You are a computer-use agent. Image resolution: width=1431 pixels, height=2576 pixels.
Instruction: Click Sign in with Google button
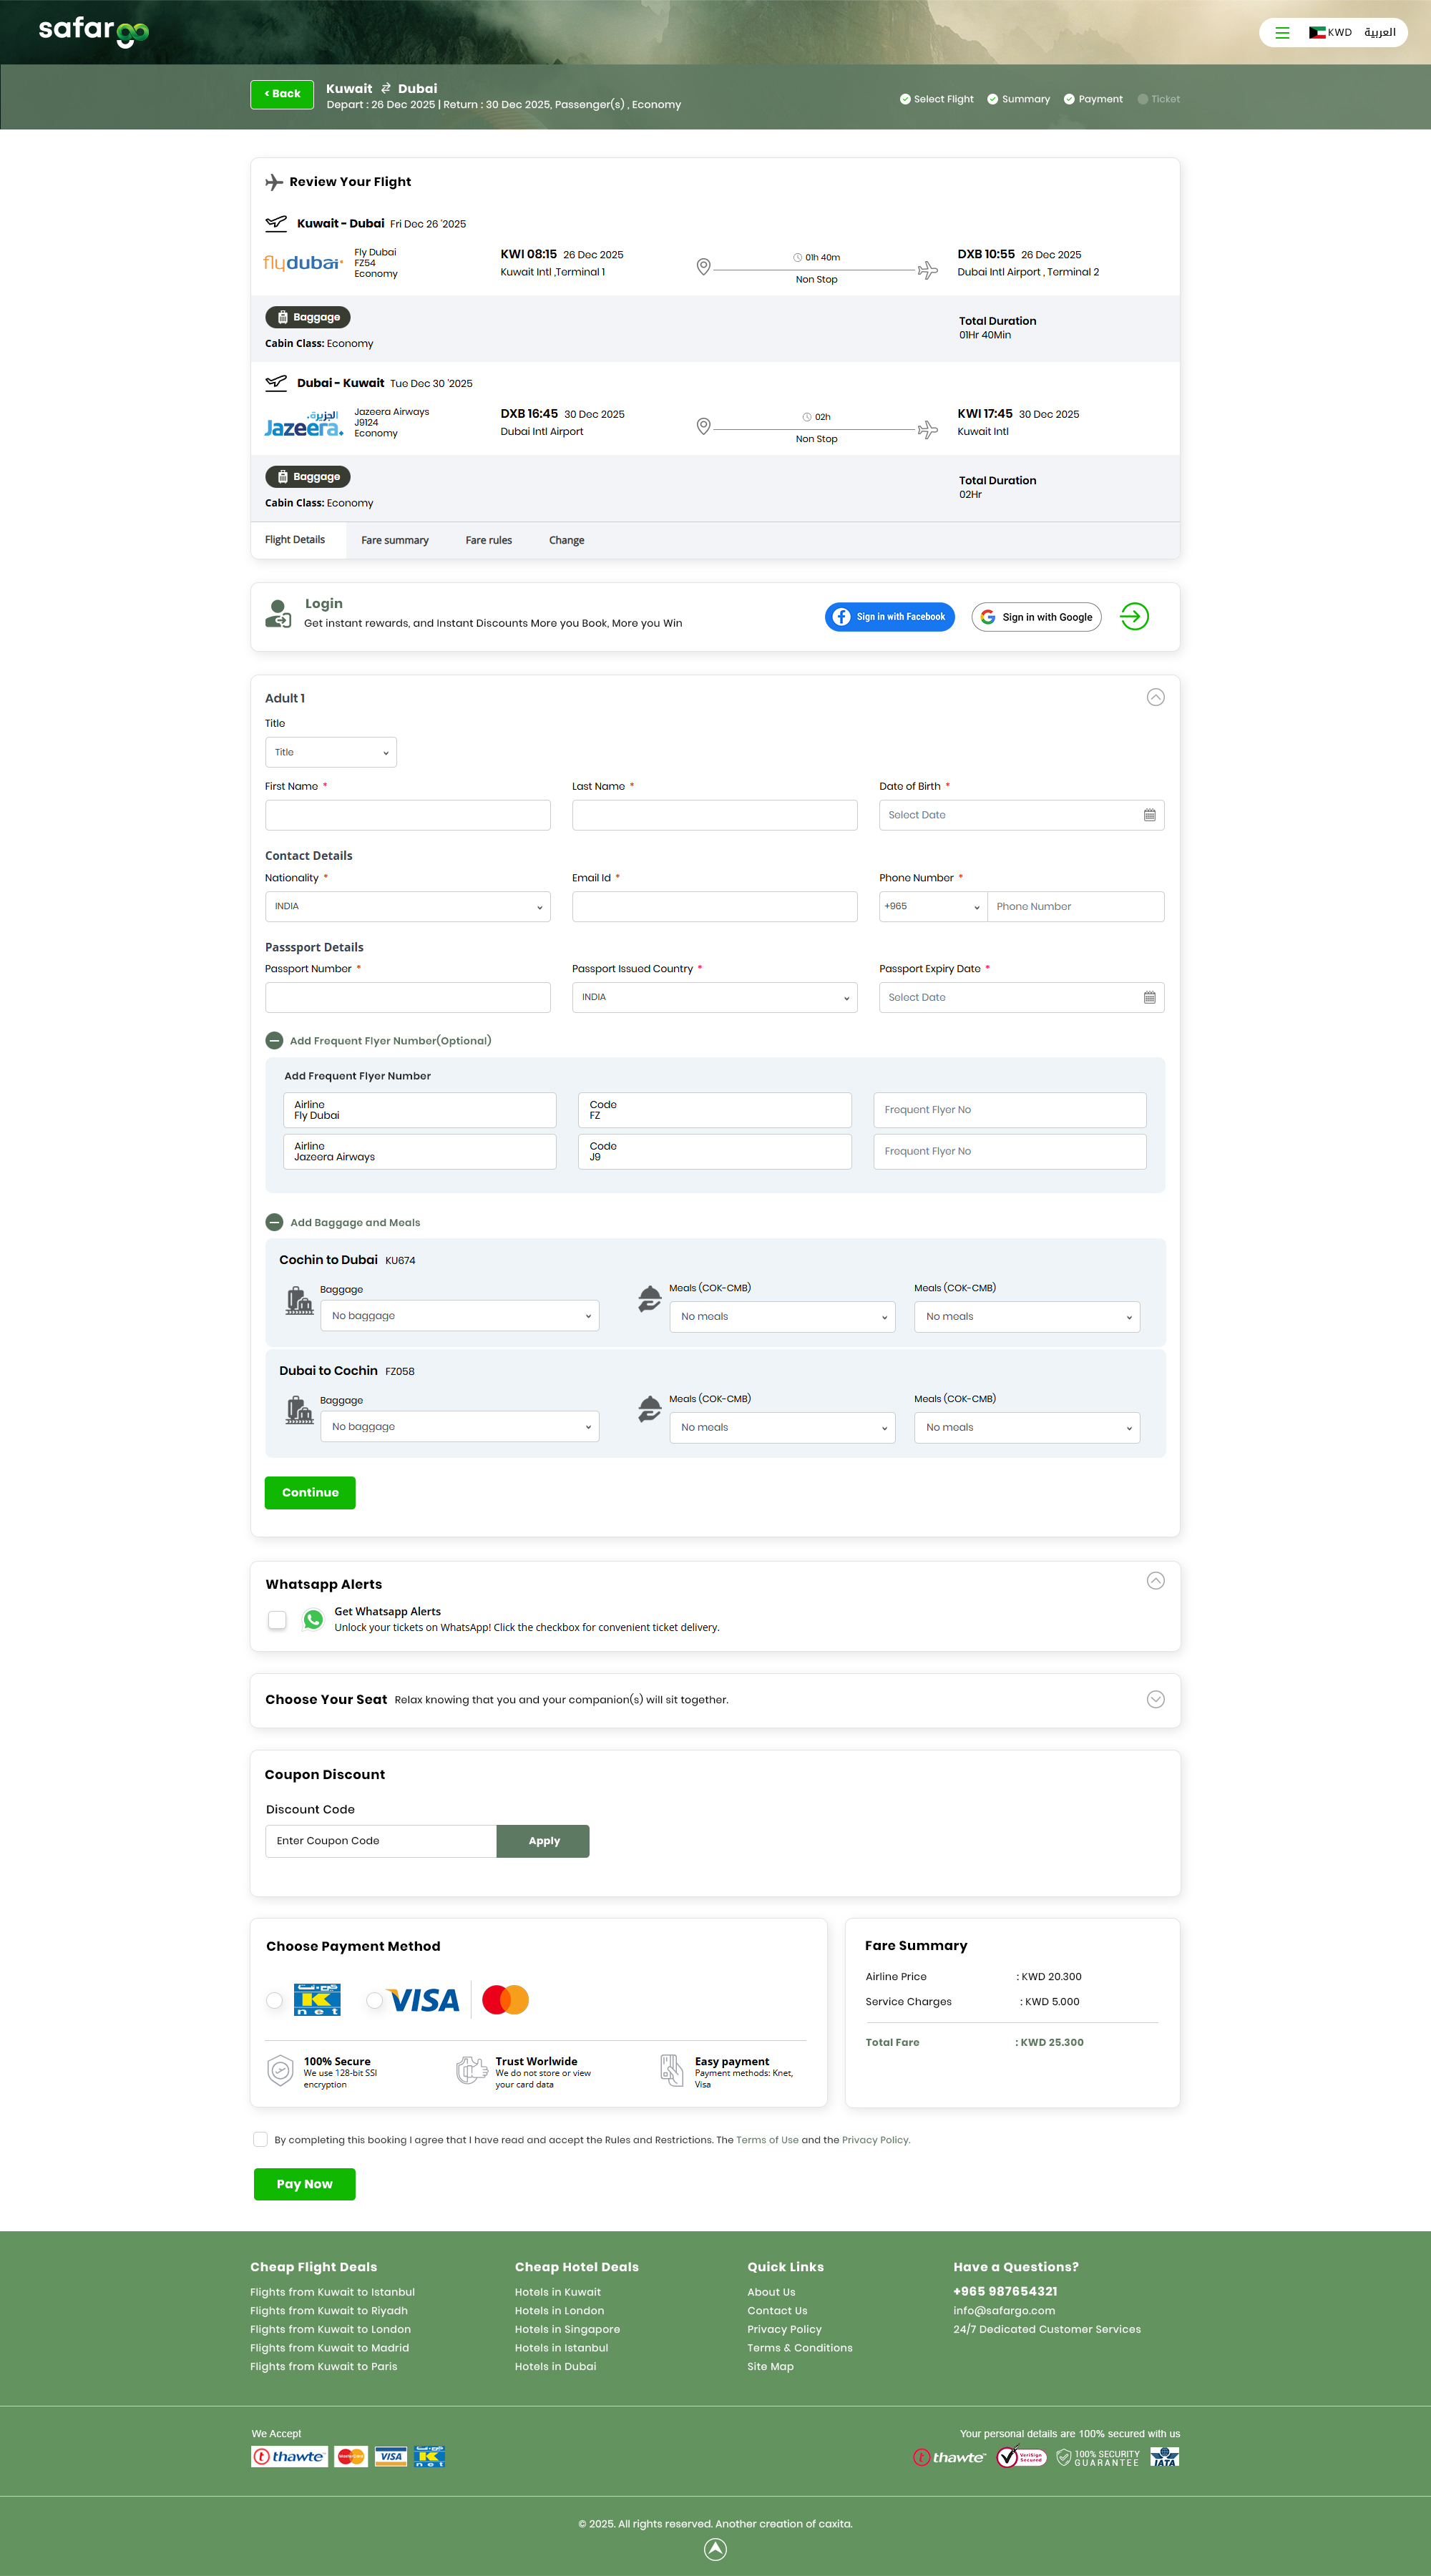[1036, 617]
